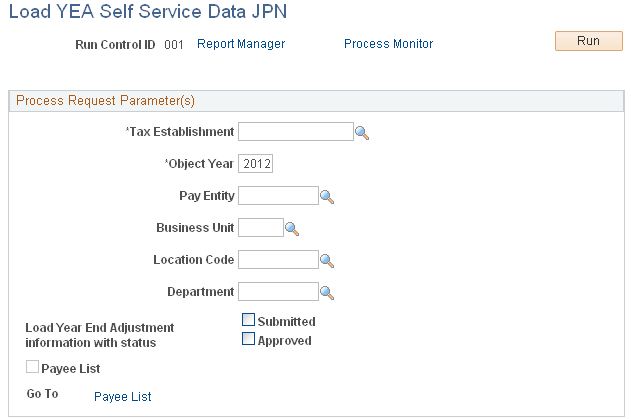Toggle the Payee List checkbox

33,369
